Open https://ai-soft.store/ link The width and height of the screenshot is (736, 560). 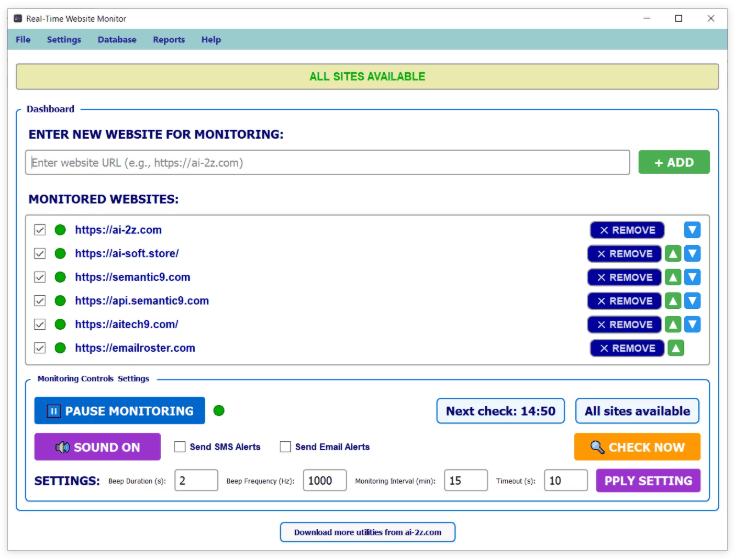tap(127, 253)
